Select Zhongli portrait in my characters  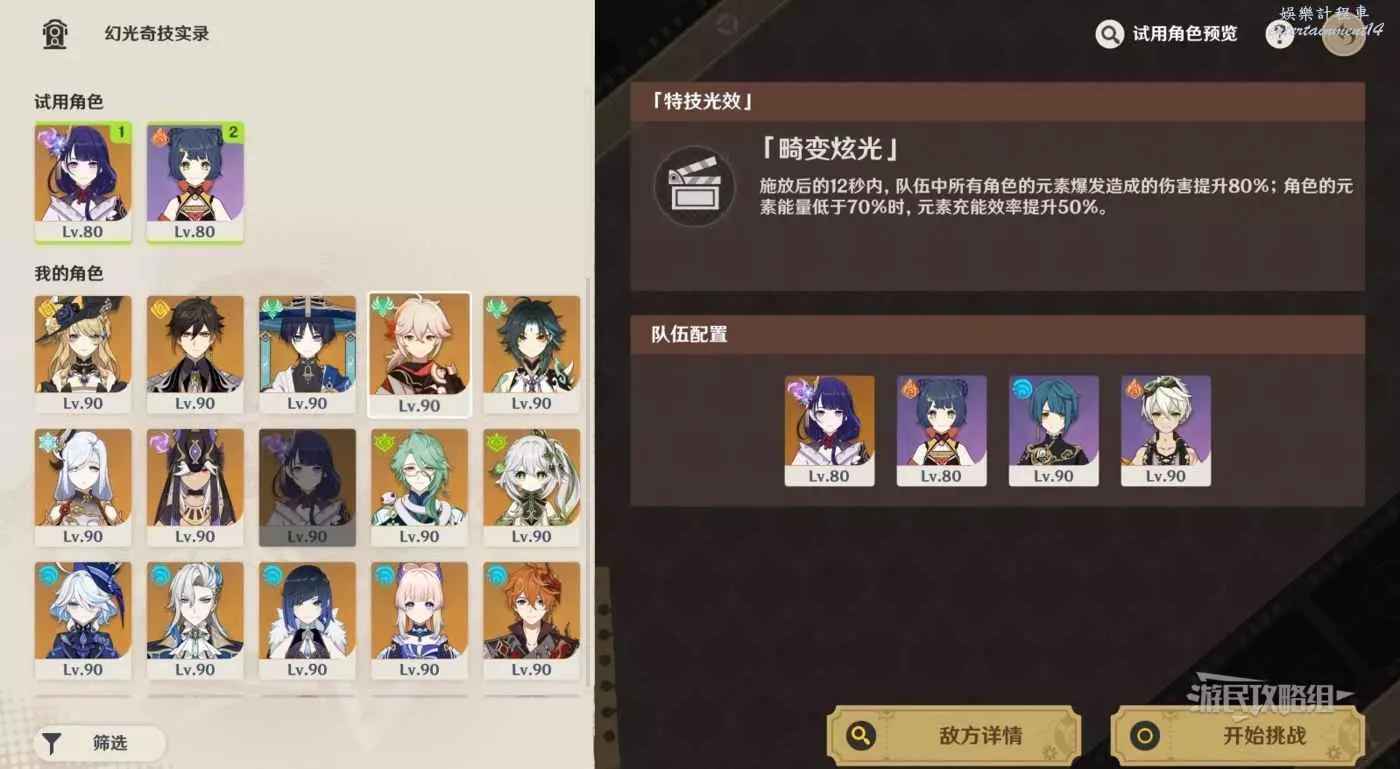tap(195, 354)
